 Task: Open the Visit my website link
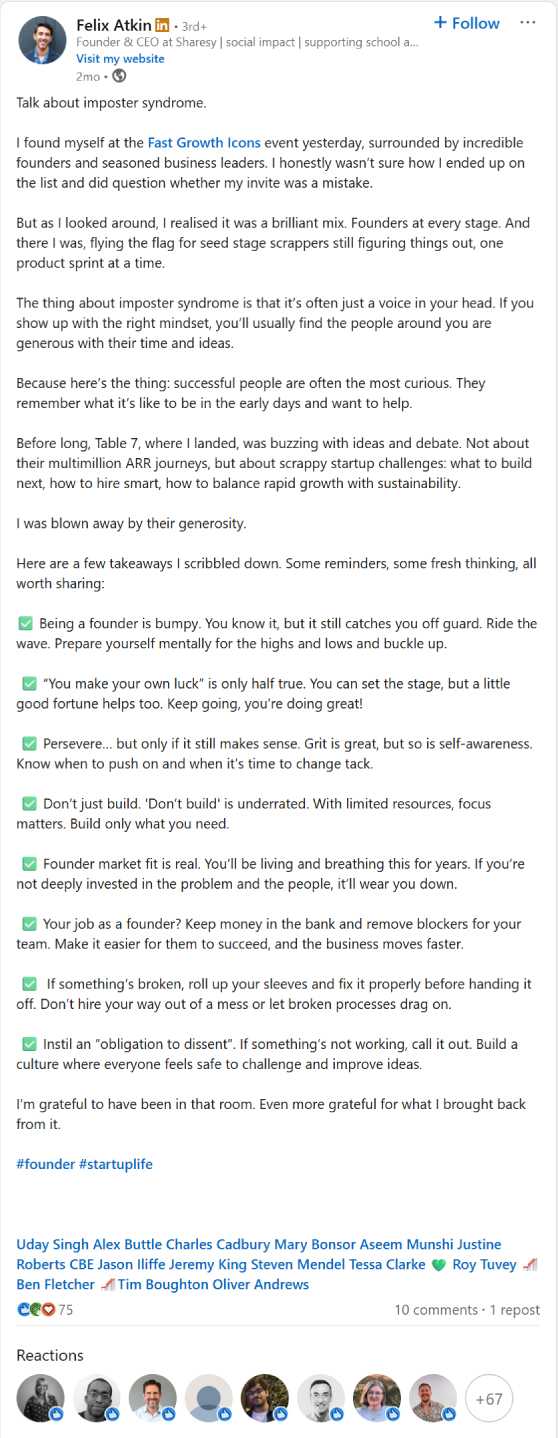click(x=120, y=59)
